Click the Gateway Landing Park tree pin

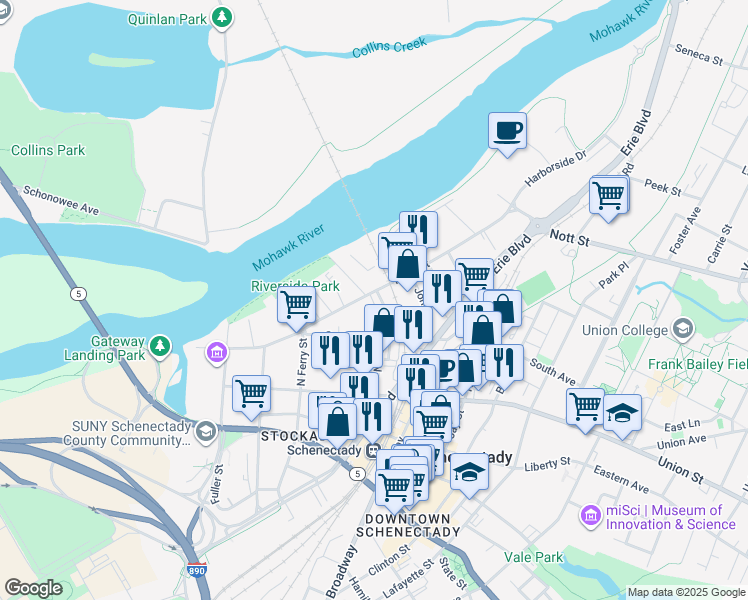tap(160, 347)
